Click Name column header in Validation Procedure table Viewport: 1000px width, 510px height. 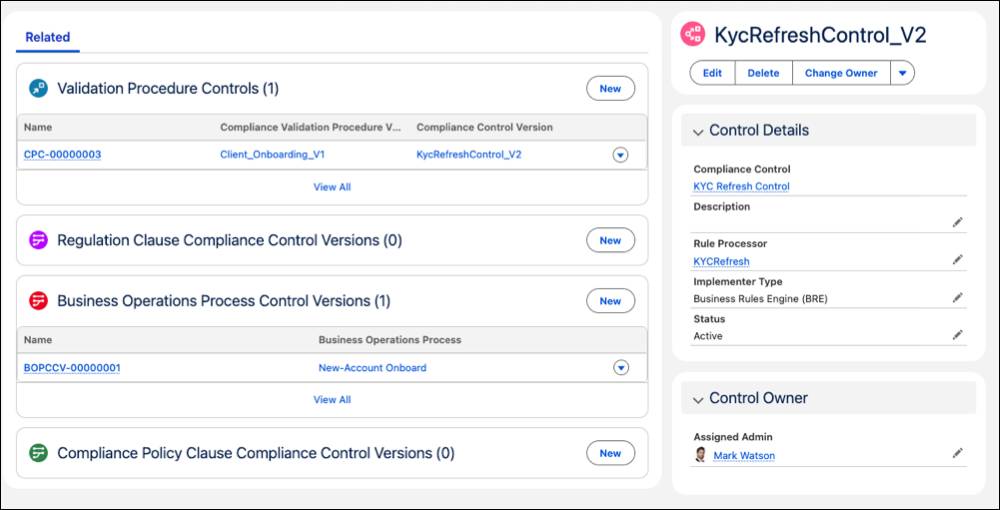[38, 128]
